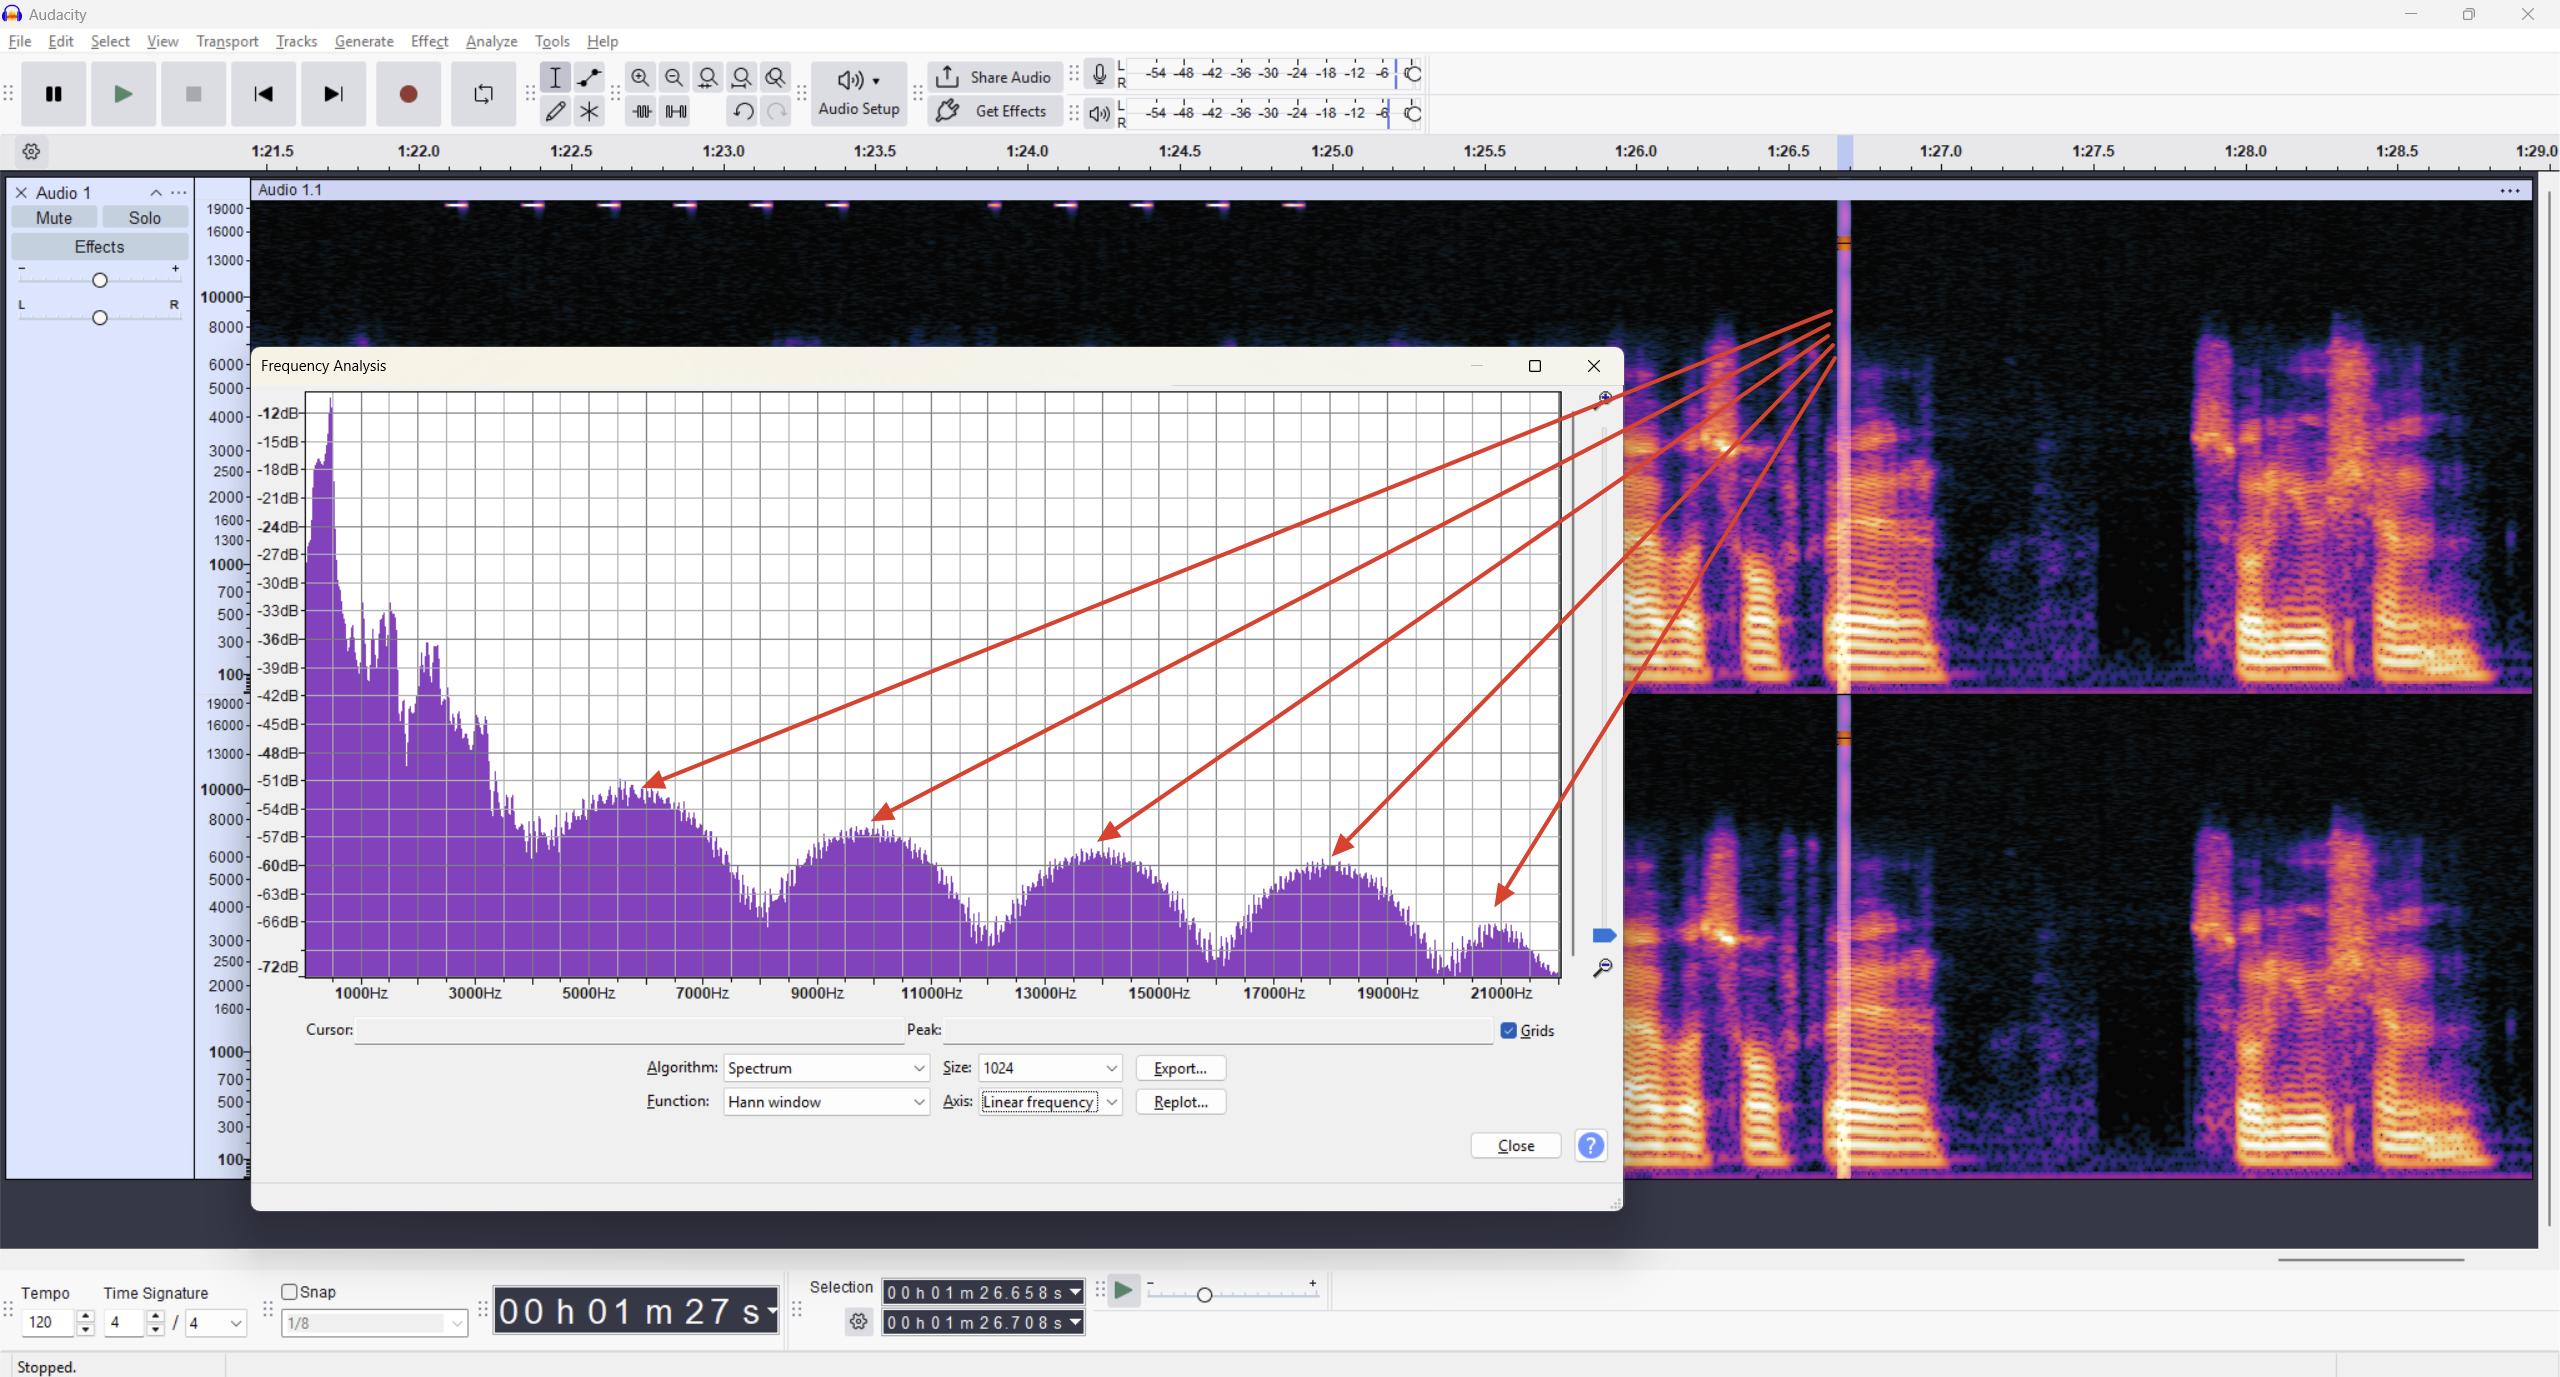Enable the Snap checkbox
The width and height of the screenshot is (2560, 1377).
[x=290, y=1291]
